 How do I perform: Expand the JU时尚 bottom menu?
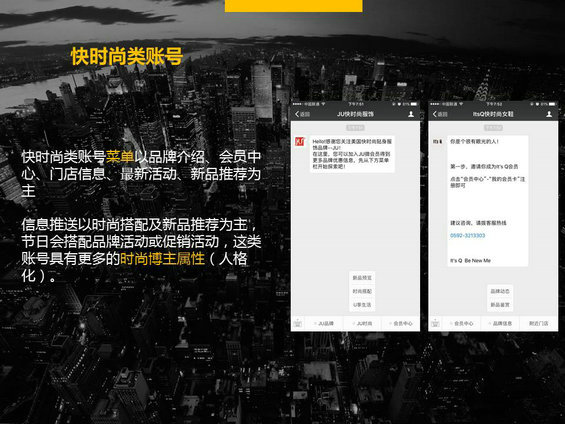tap(362, 323)
